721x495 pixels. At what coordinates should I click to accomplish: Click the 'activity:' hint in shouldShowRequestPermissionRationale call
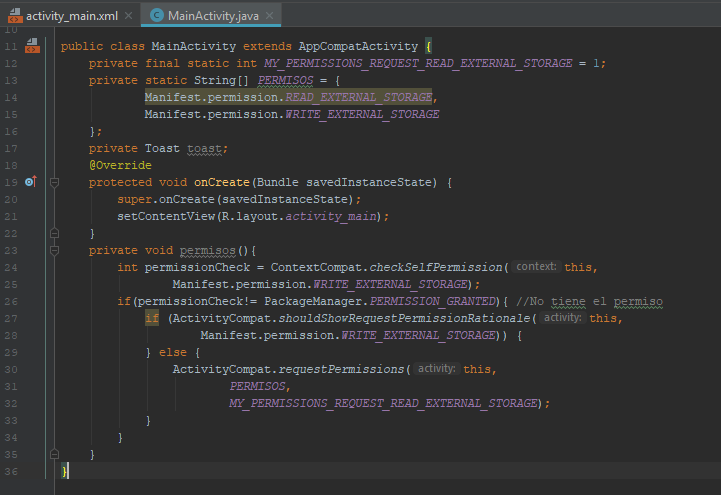(563, 318)
